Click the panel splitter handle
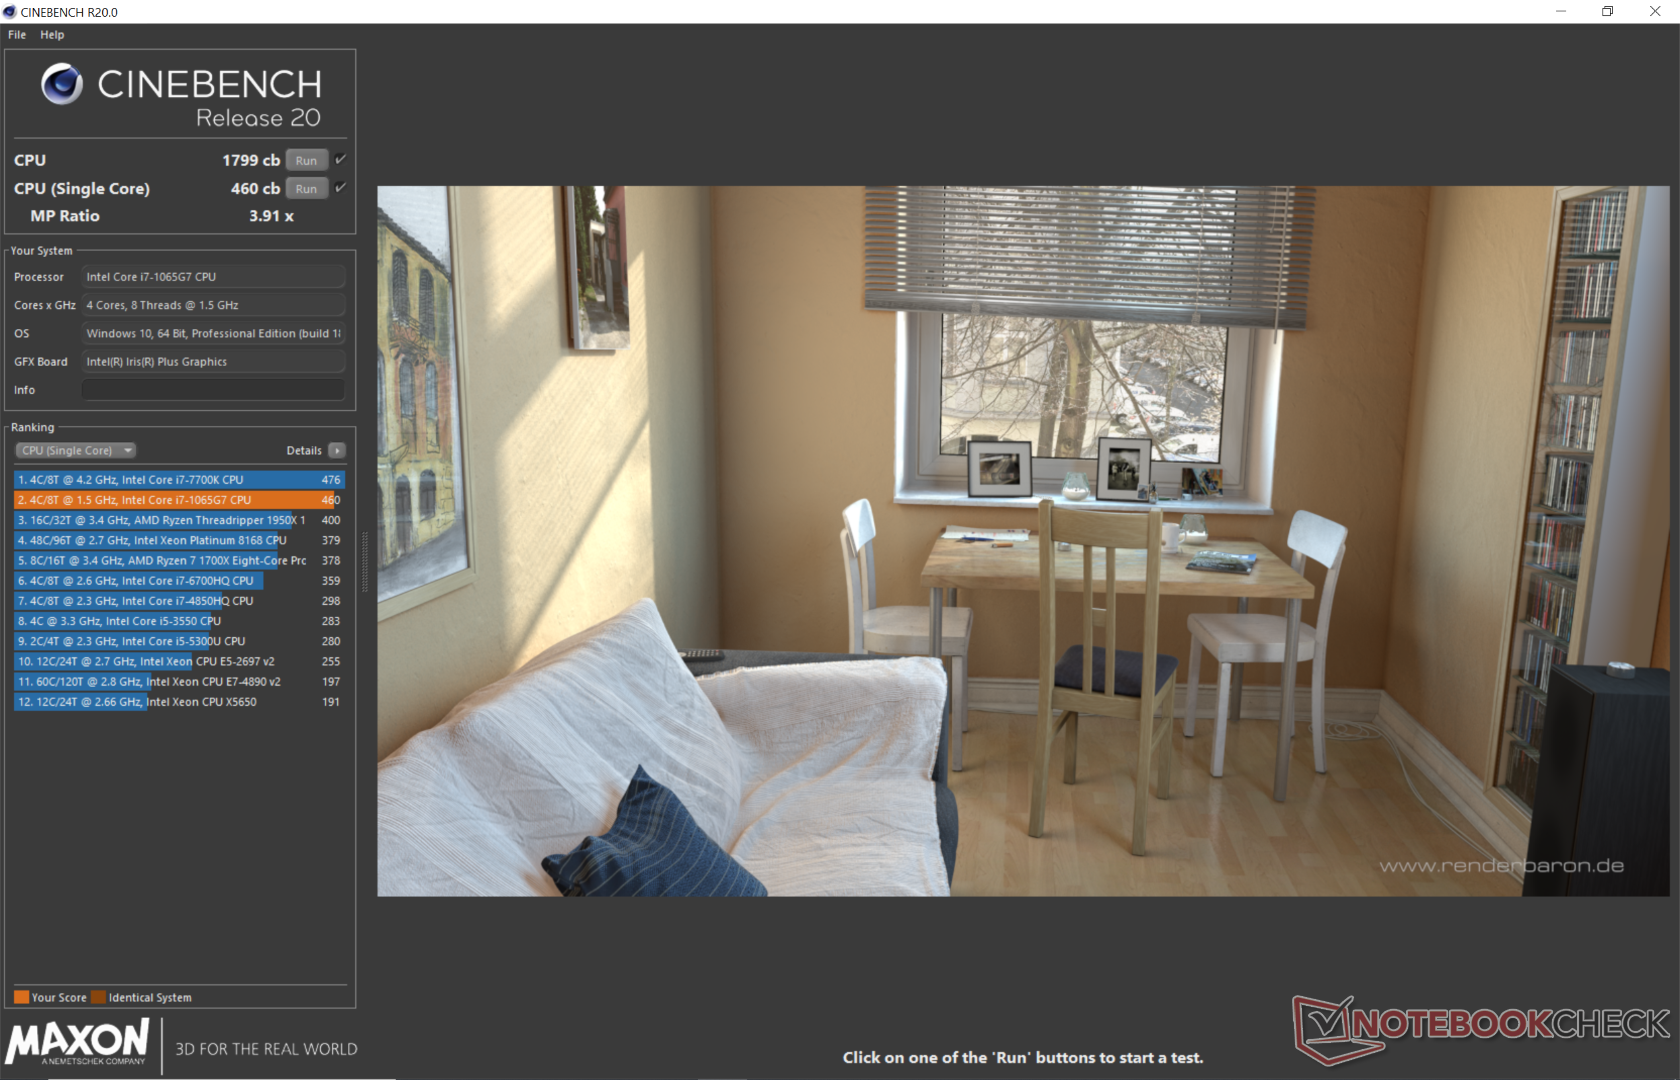 tap(365, 561)
